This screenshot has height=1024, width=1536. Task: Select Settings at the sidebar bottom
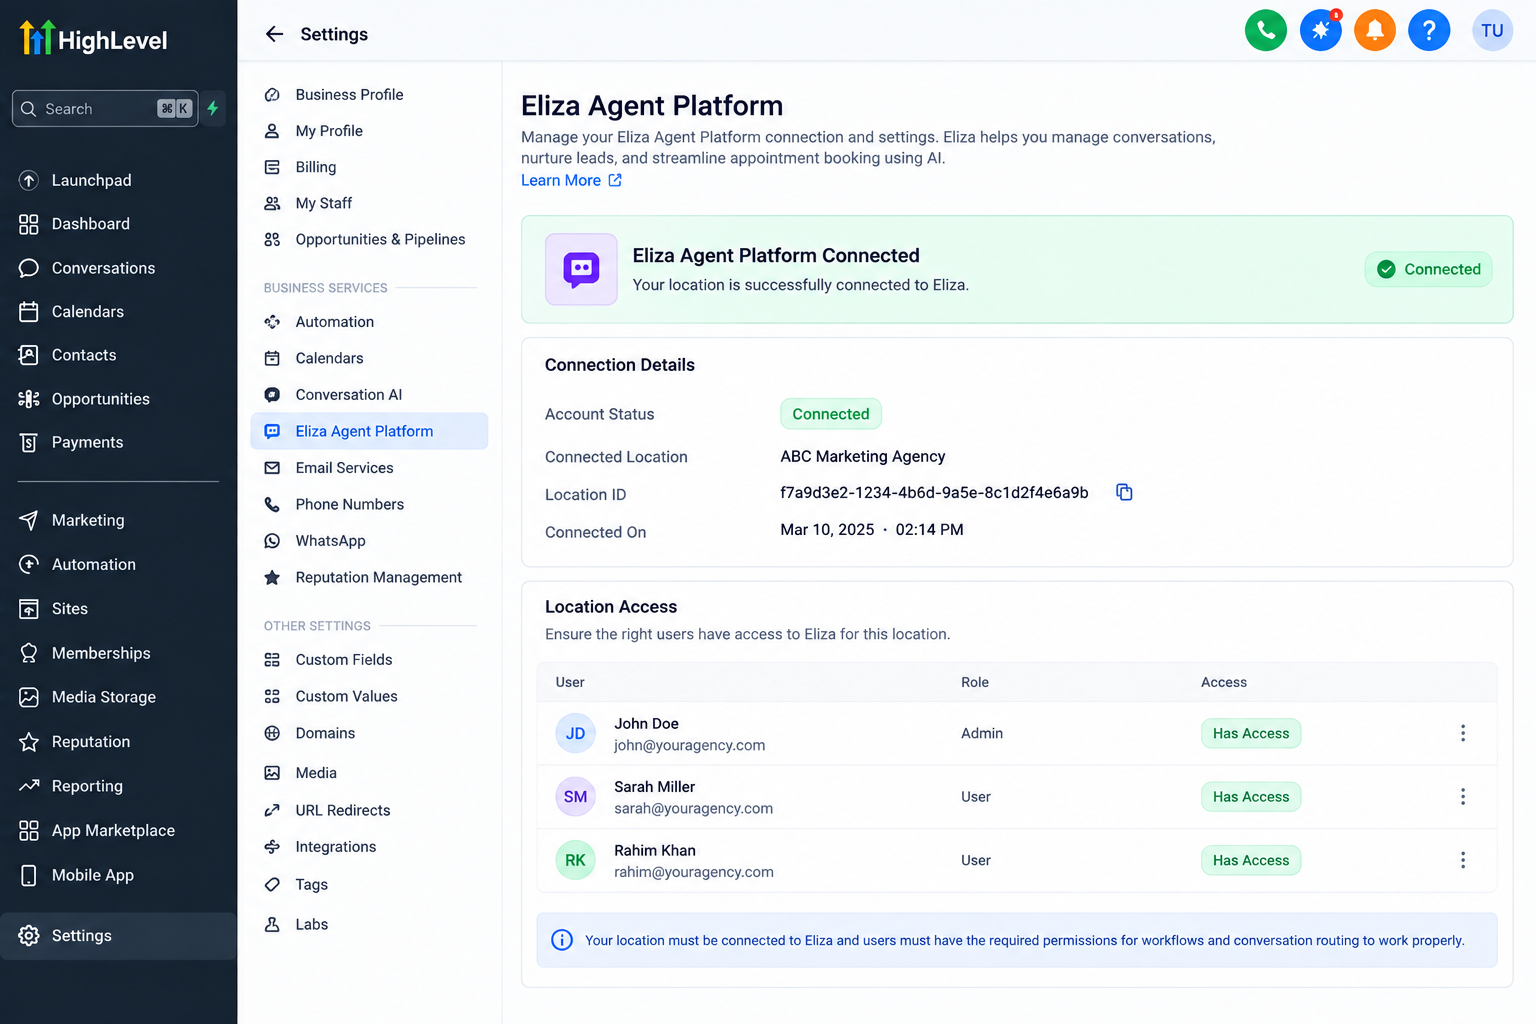click(118, 936)
